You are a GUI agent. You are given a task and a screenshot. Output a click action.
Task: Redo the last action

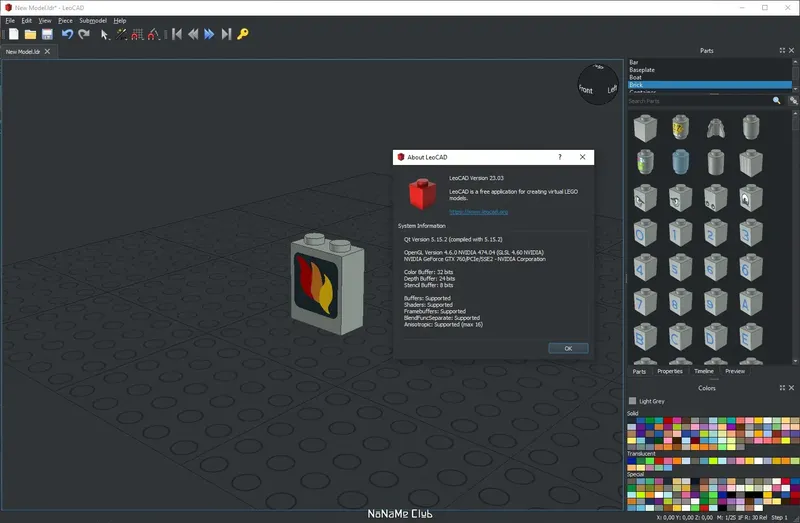[84, 34]
